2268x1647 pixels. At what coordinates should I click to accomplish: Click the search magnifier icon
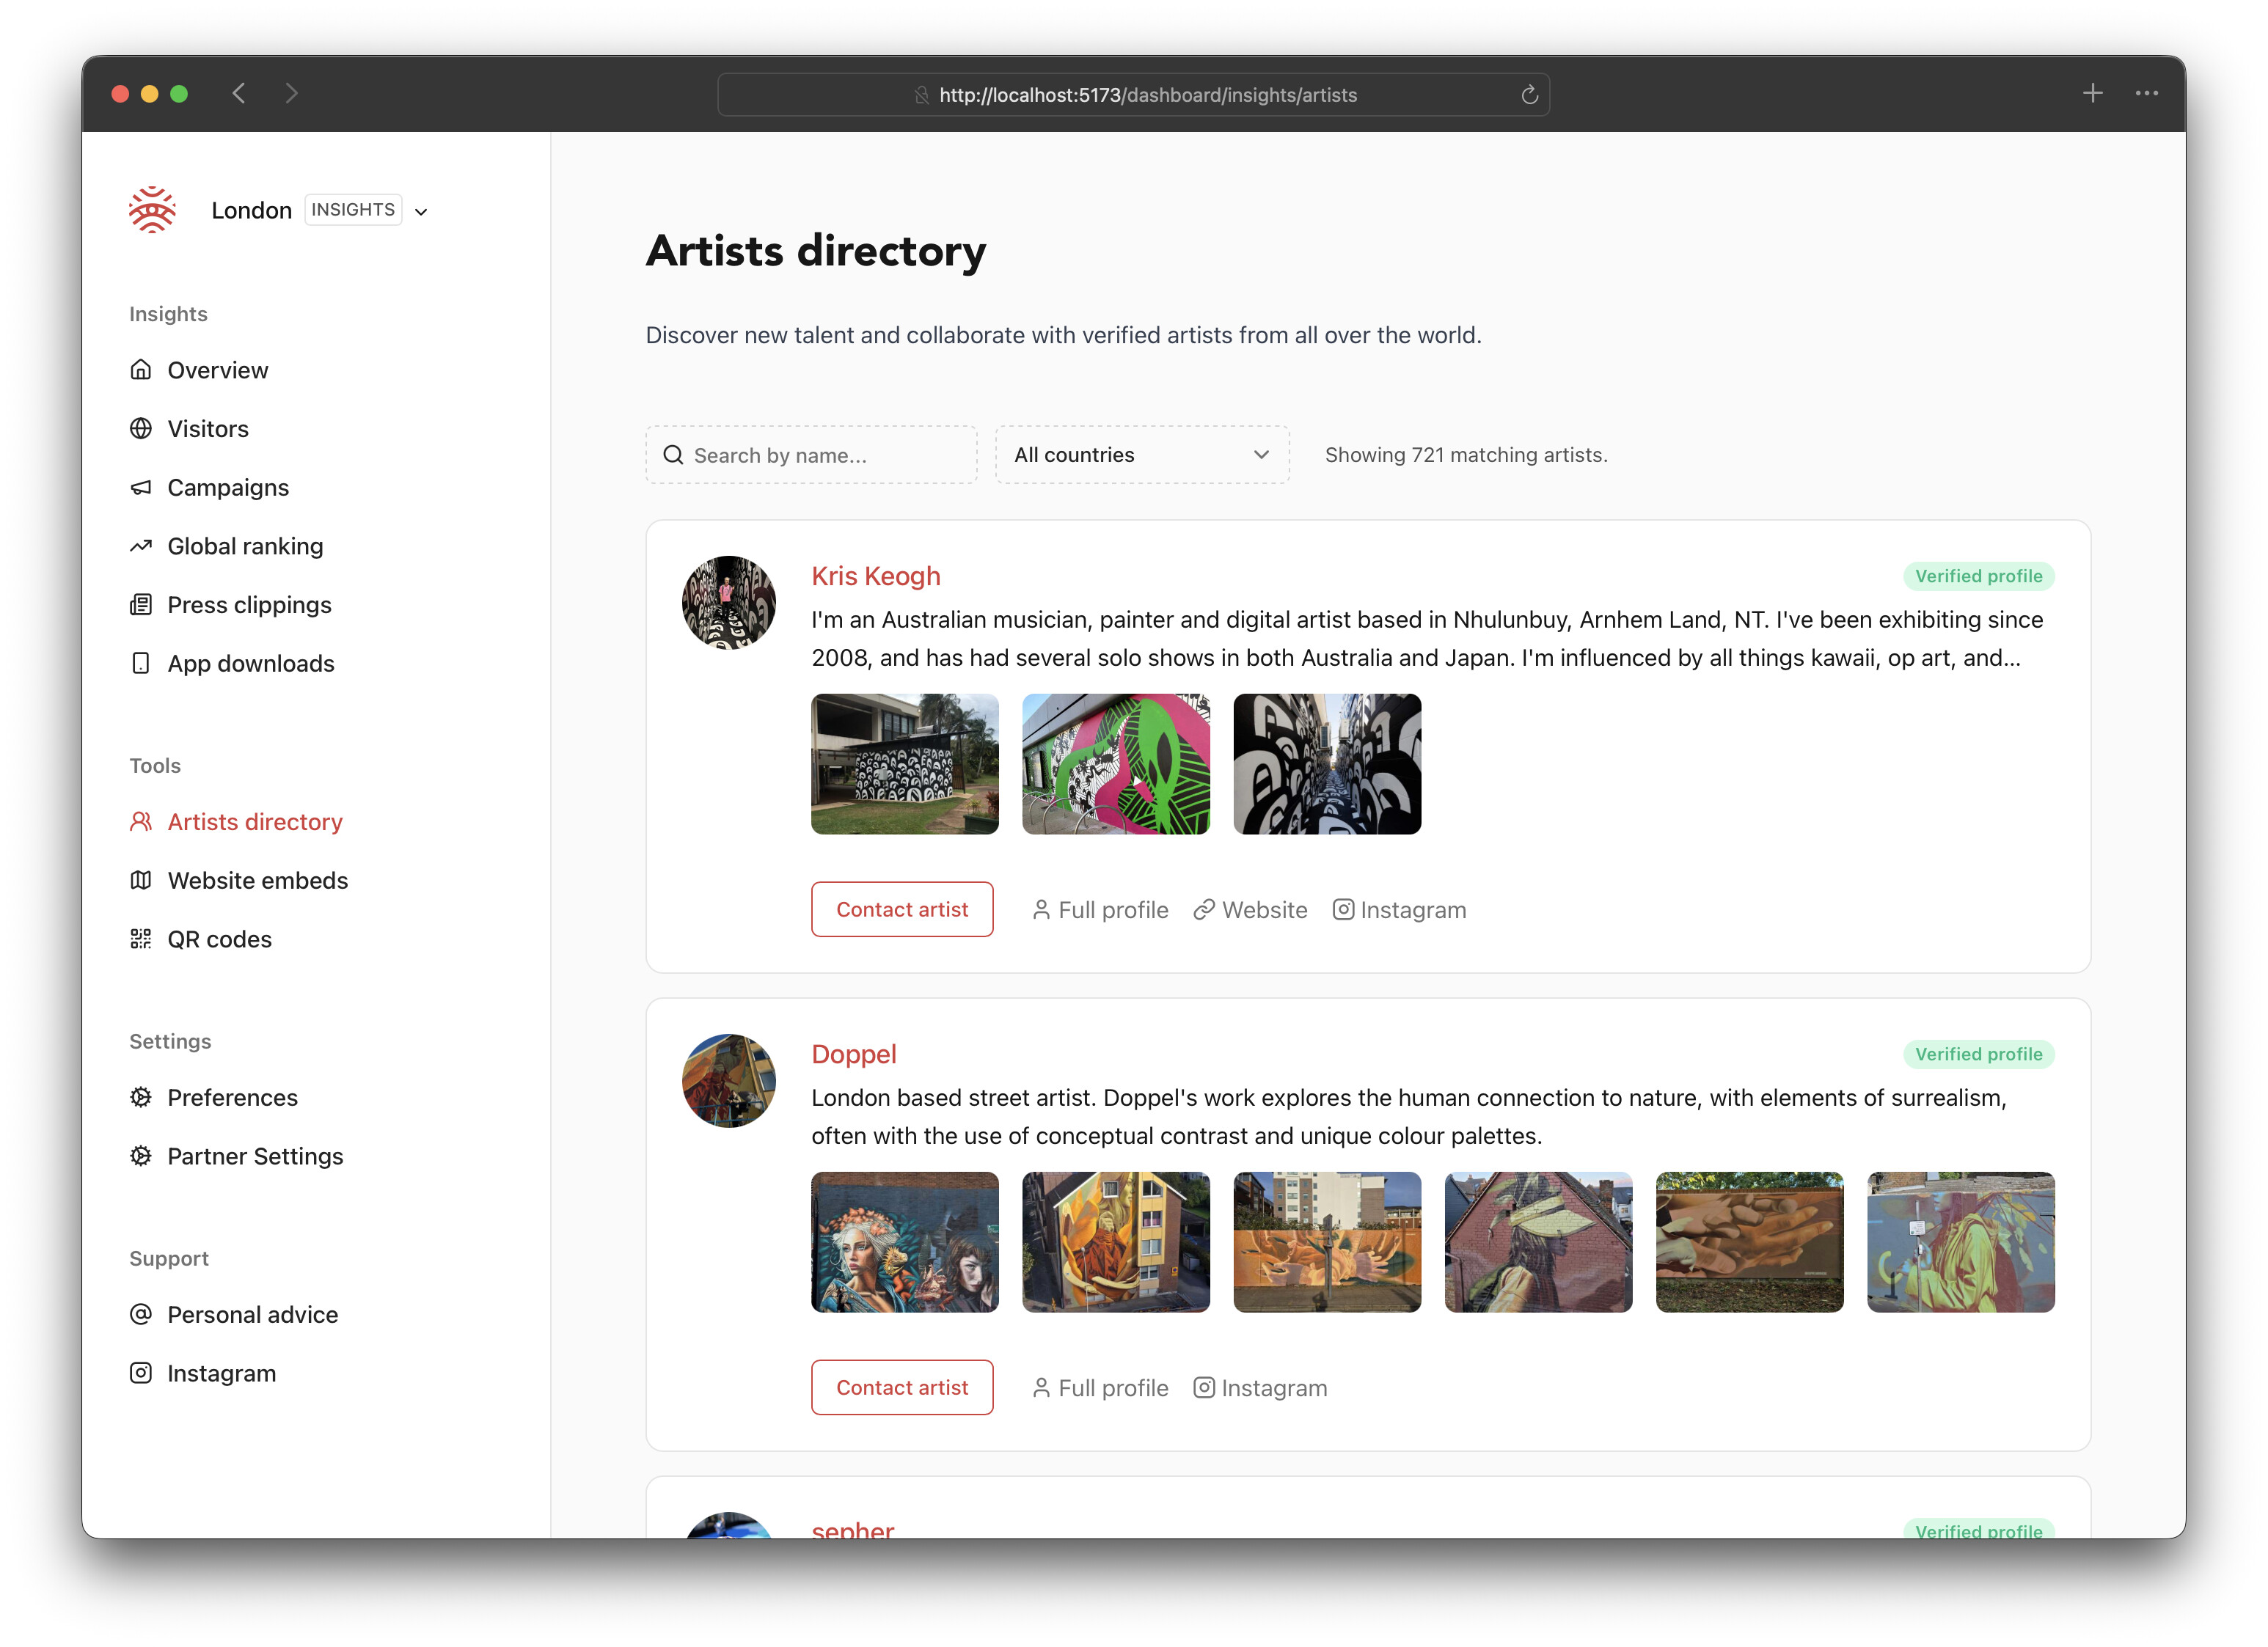pos(674,455)
